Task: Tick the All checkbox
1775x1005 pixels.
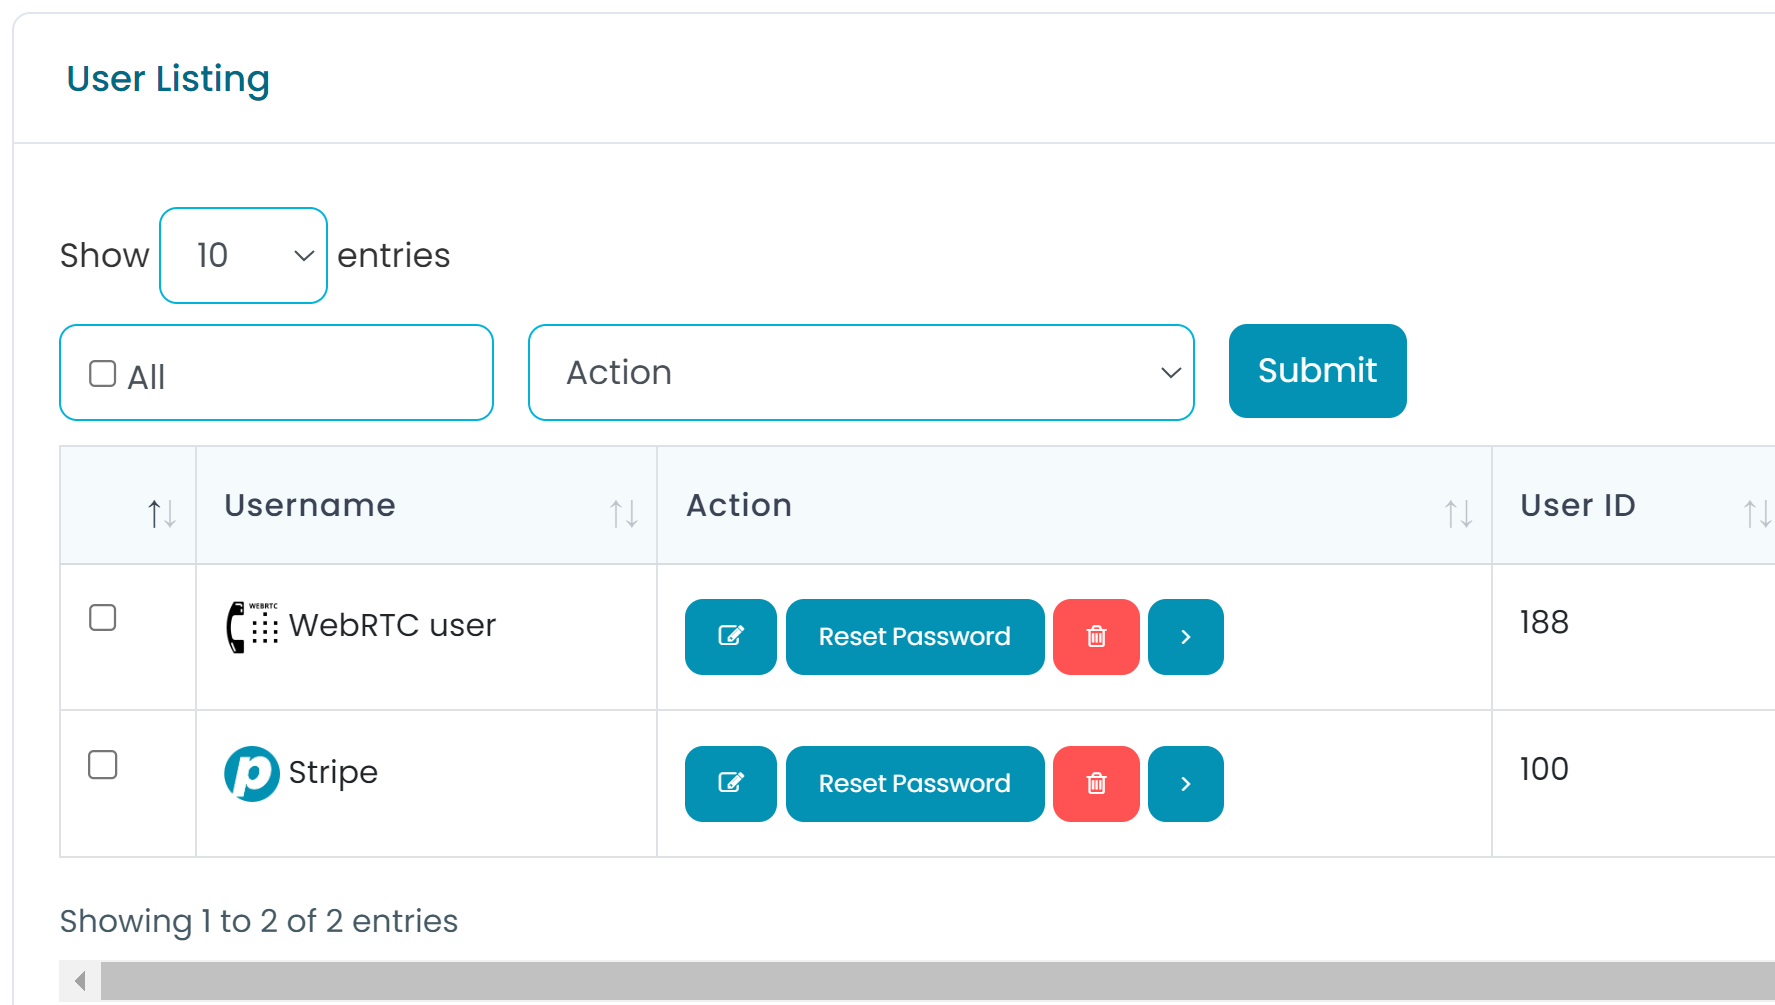Action: click(103, 374)
